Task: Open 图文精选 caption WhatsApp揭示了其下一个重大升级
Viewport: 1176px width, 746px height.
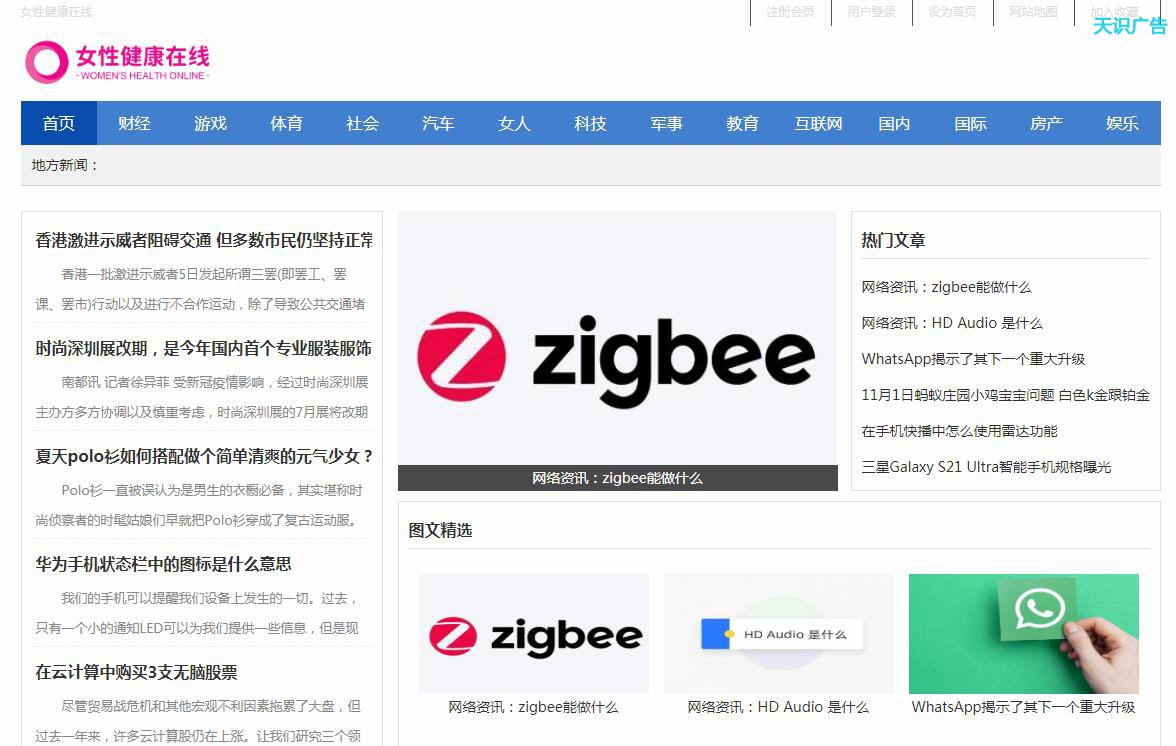Action: 1024,707
